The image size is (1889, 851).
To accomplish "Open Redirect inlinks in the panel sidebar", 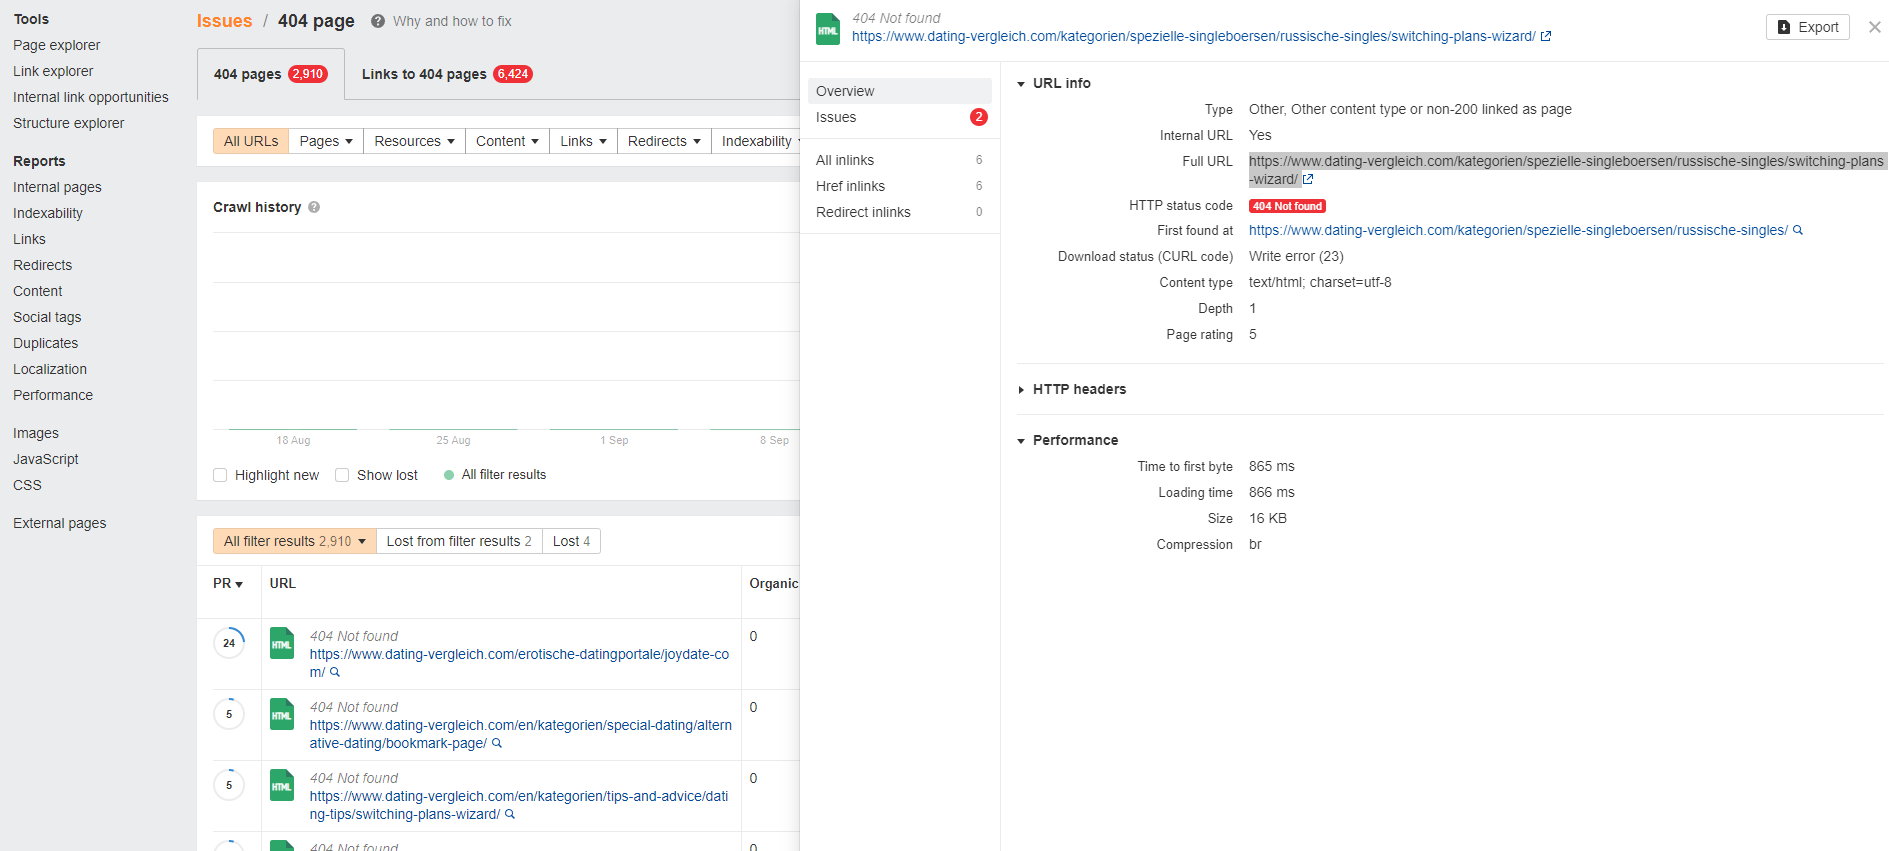I will [900, 212].
